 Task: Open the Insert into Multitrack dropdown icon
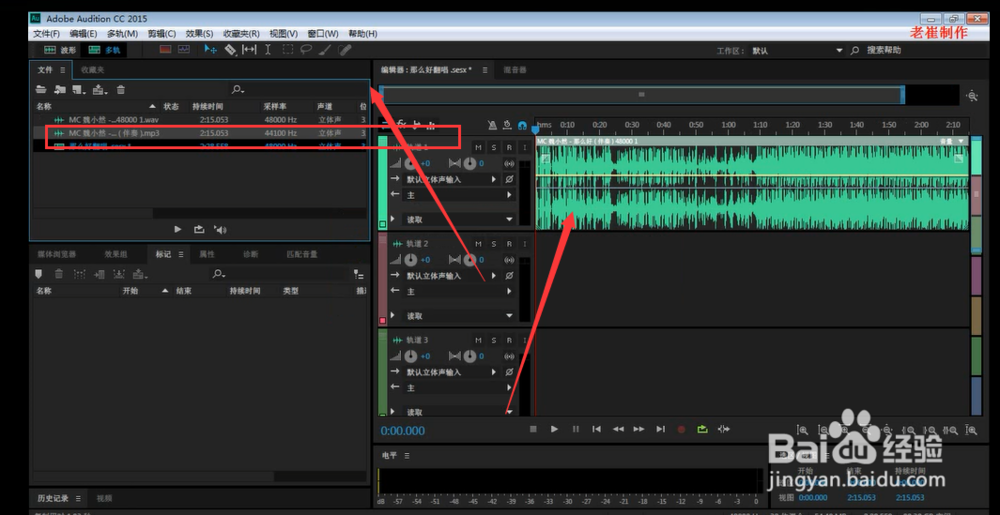click(100, 90)
